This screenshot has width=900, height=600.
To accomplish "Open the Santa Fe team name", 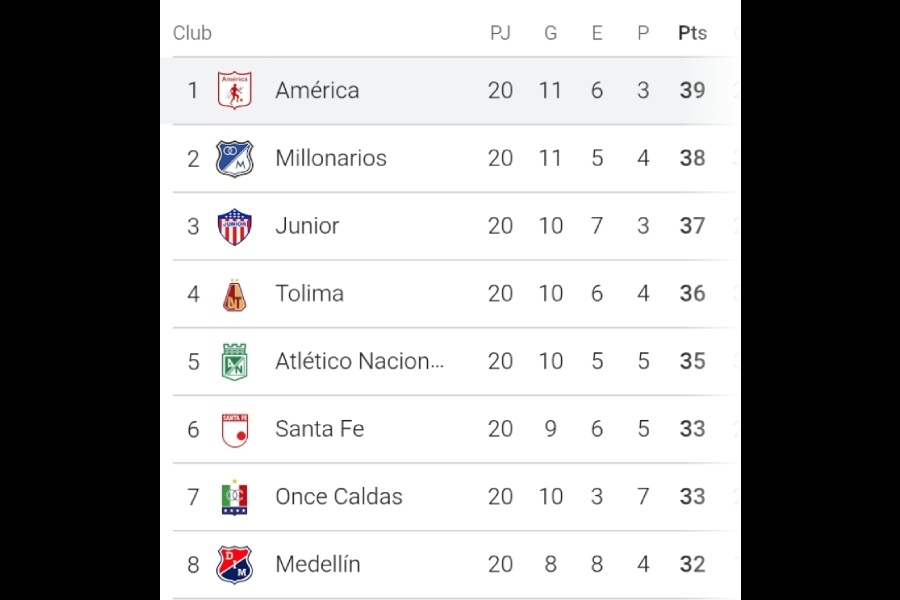I will click(x=320, y=429).
